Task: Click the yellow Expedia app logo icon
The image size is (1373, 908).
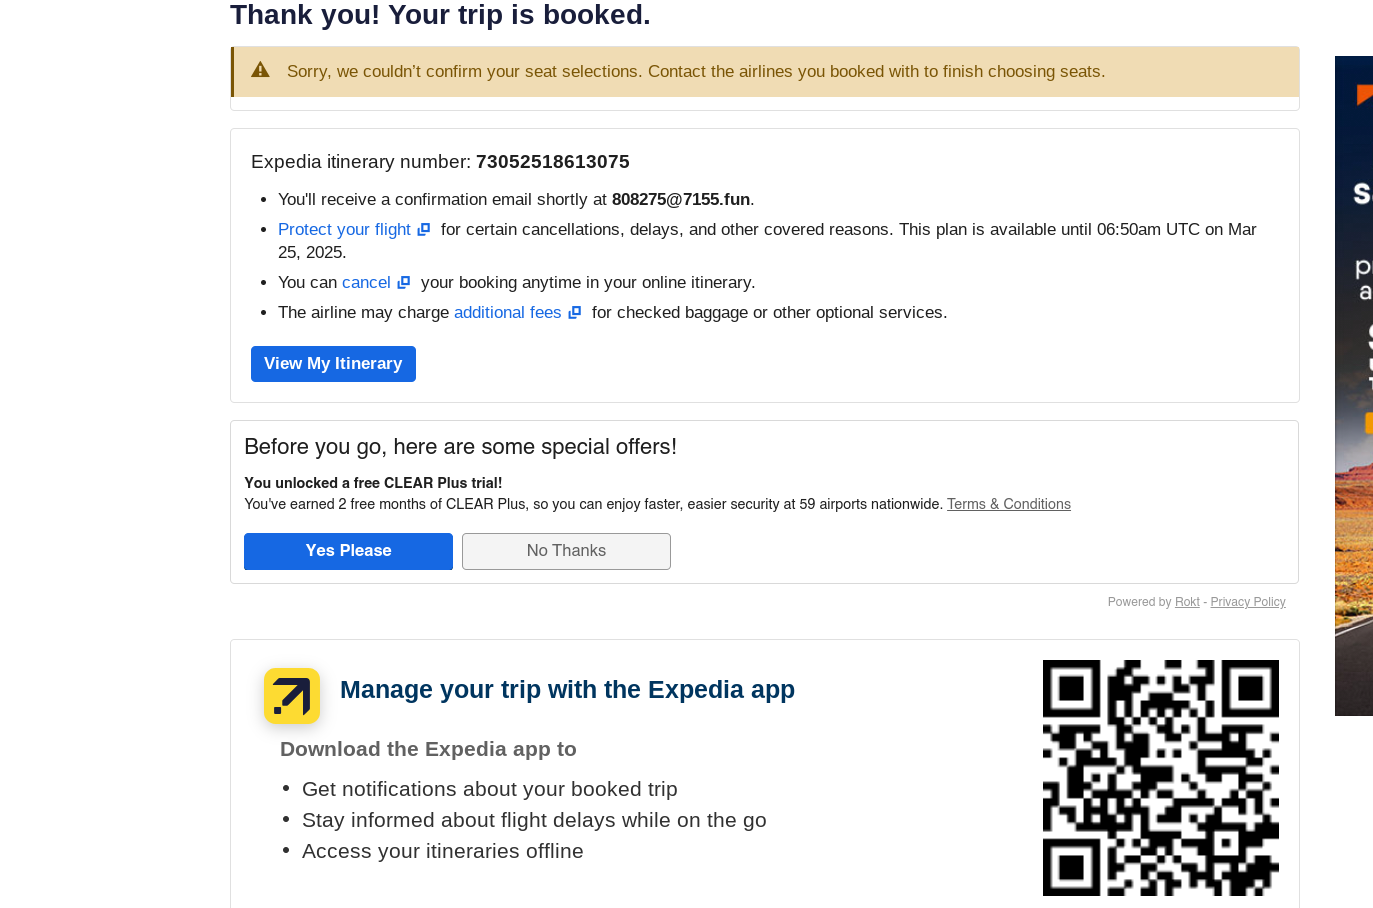Action: (x=292, y=696)
